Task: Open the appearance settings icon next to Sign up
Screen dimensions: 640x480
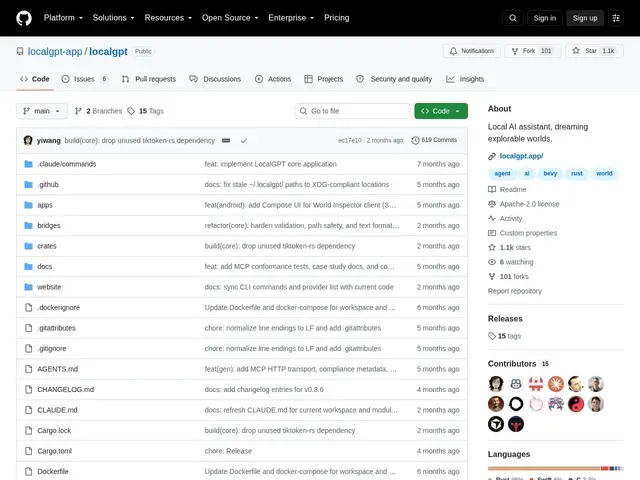Action: coord(616,18)
